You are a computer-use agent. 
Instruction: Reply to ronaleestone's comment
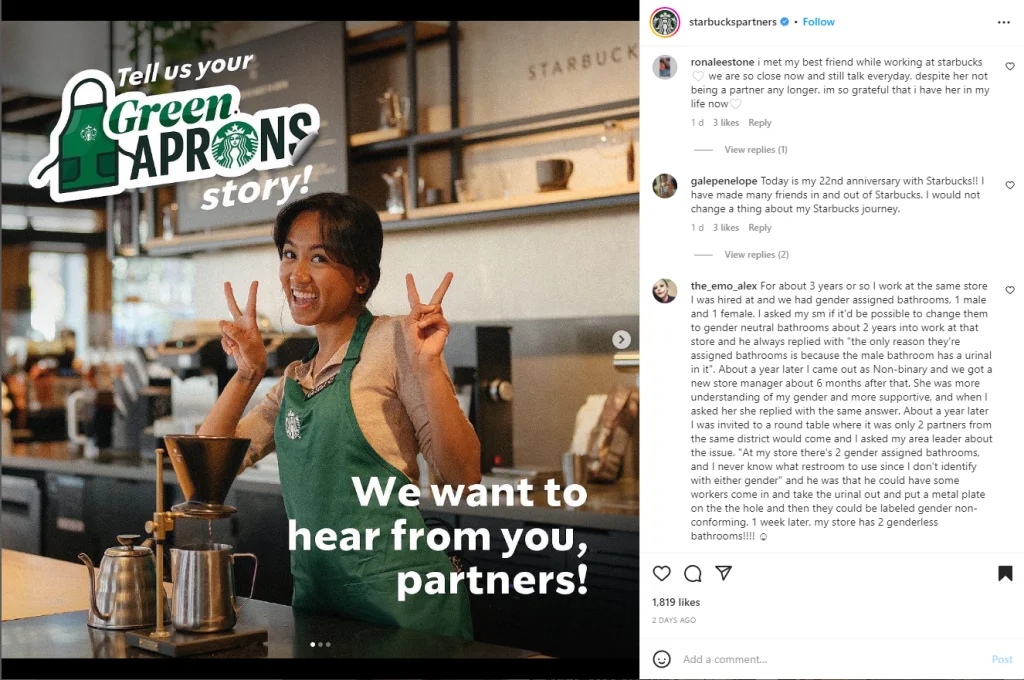tap(760, 123)
